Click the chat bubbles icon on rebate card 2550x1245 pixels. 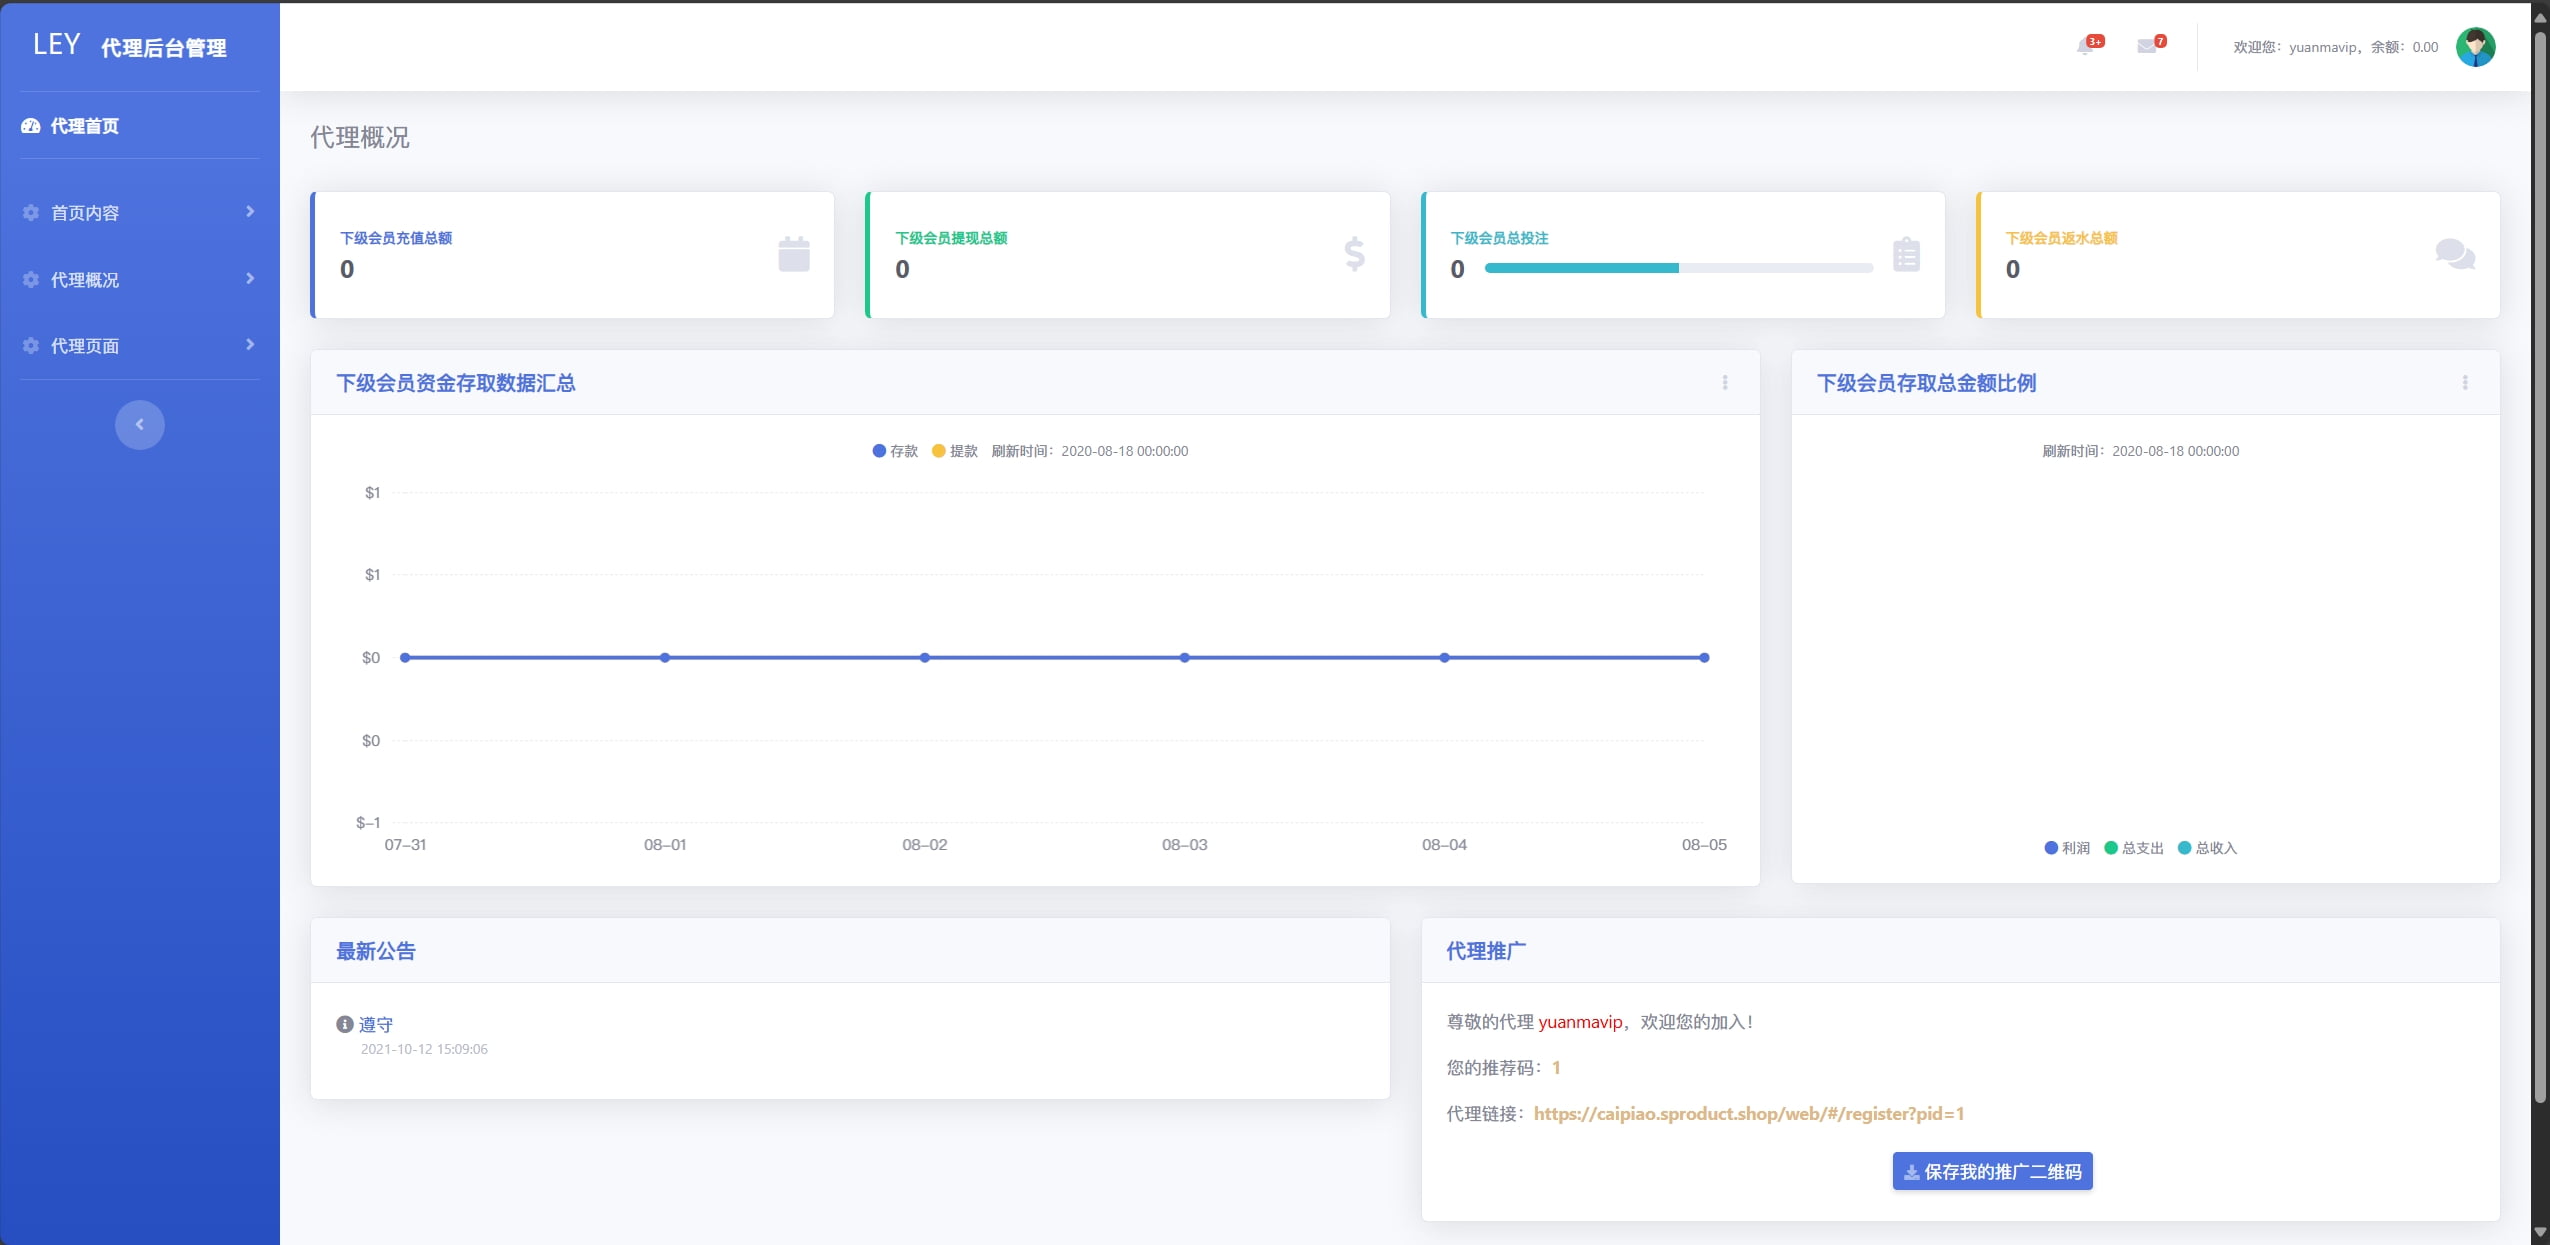[x=2454, y=254]
